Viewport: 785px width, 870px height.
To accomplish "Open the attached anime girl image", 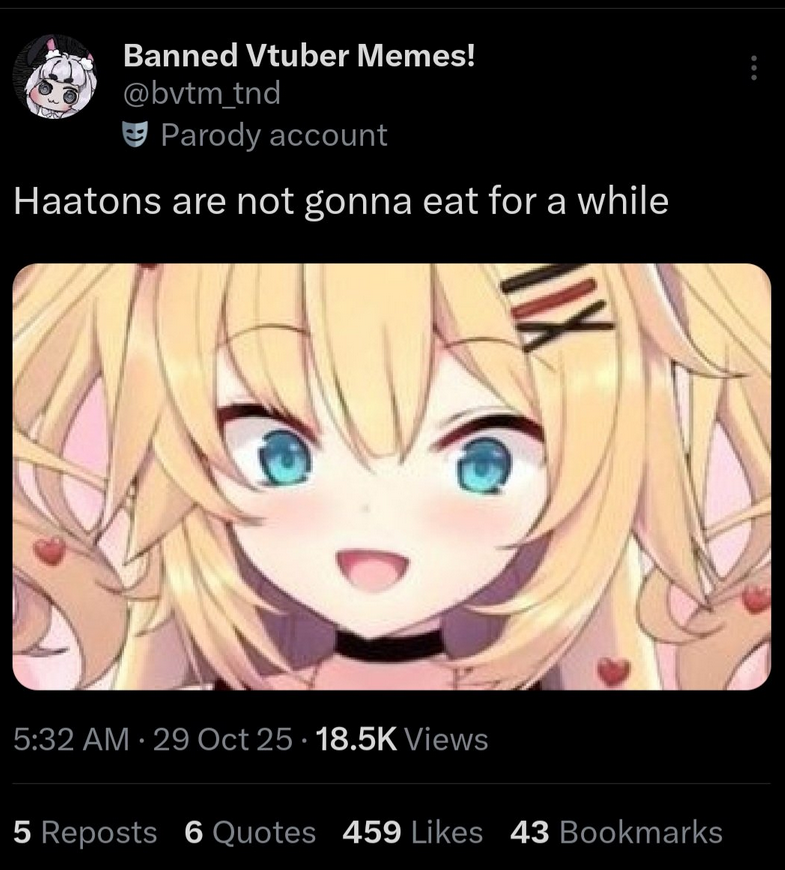I will coord(392,477).
